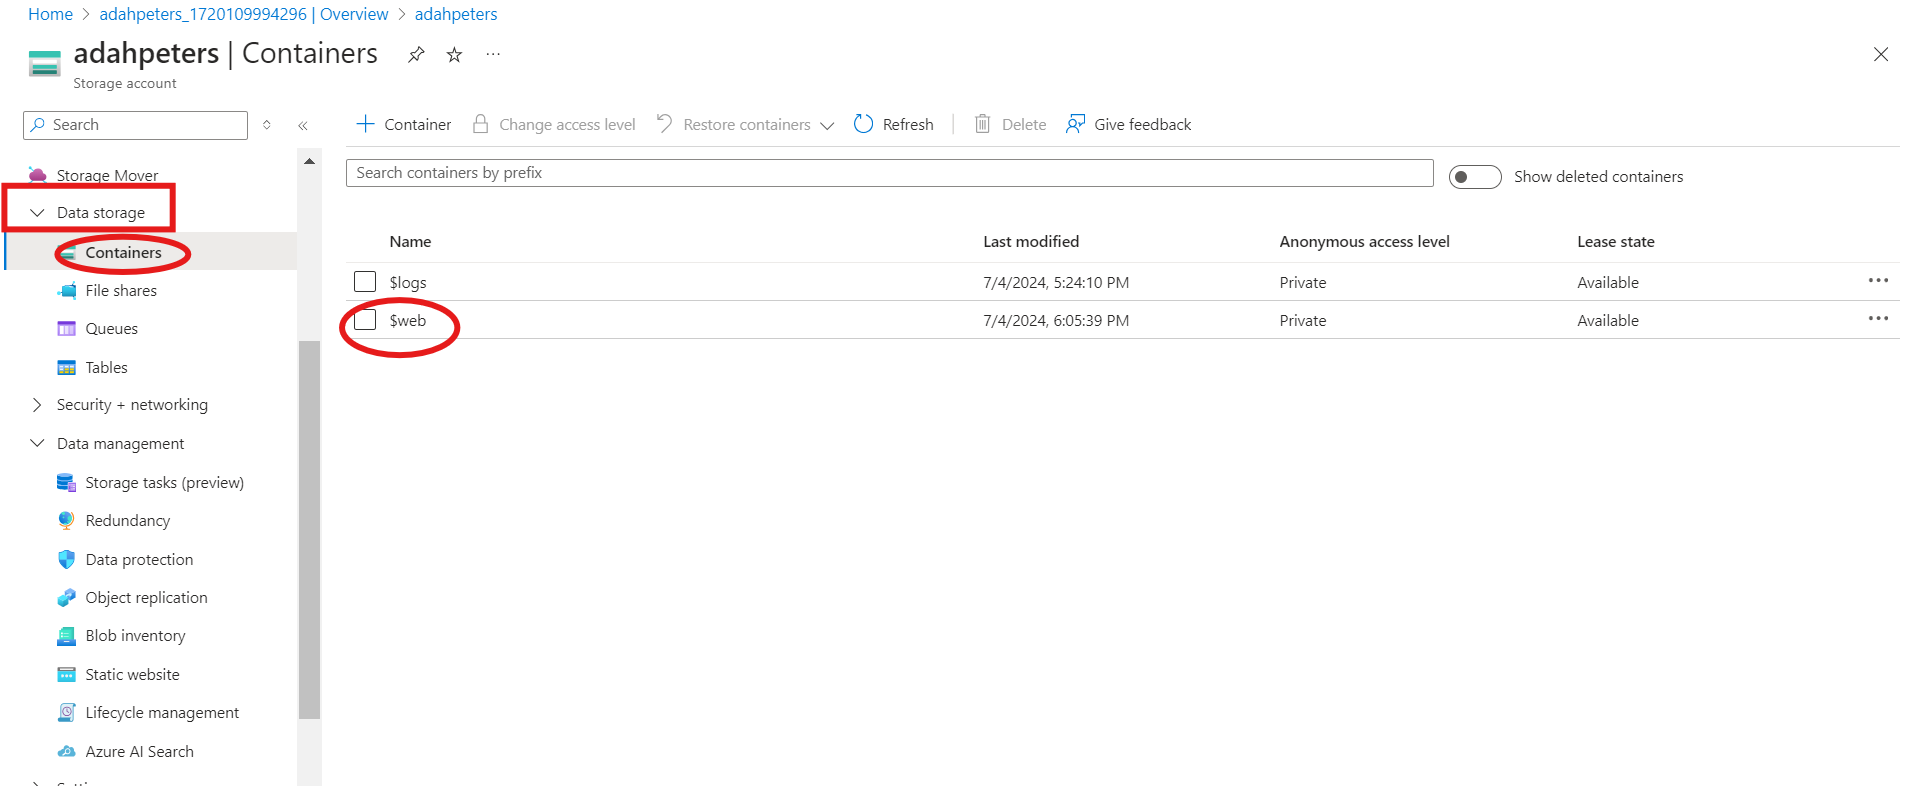
Task: Open Give feedback
Action: point(1129,124)
